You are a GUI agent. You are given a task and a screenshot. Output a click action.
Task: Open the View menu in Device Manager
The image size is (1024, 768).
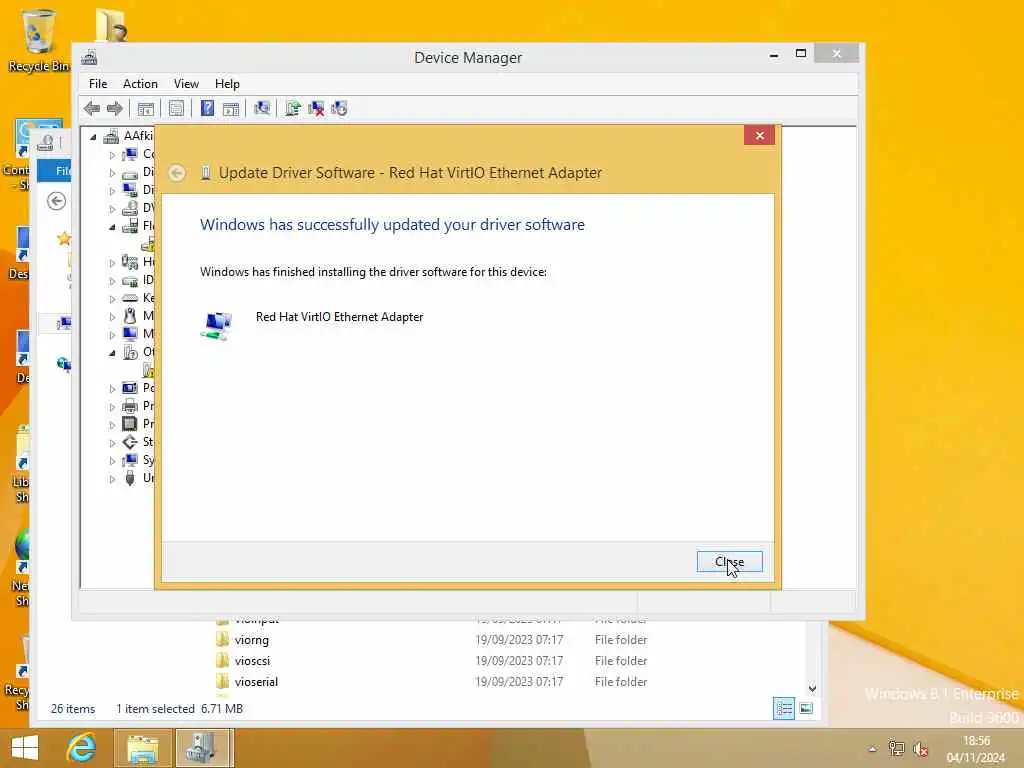tap(186, 84)
